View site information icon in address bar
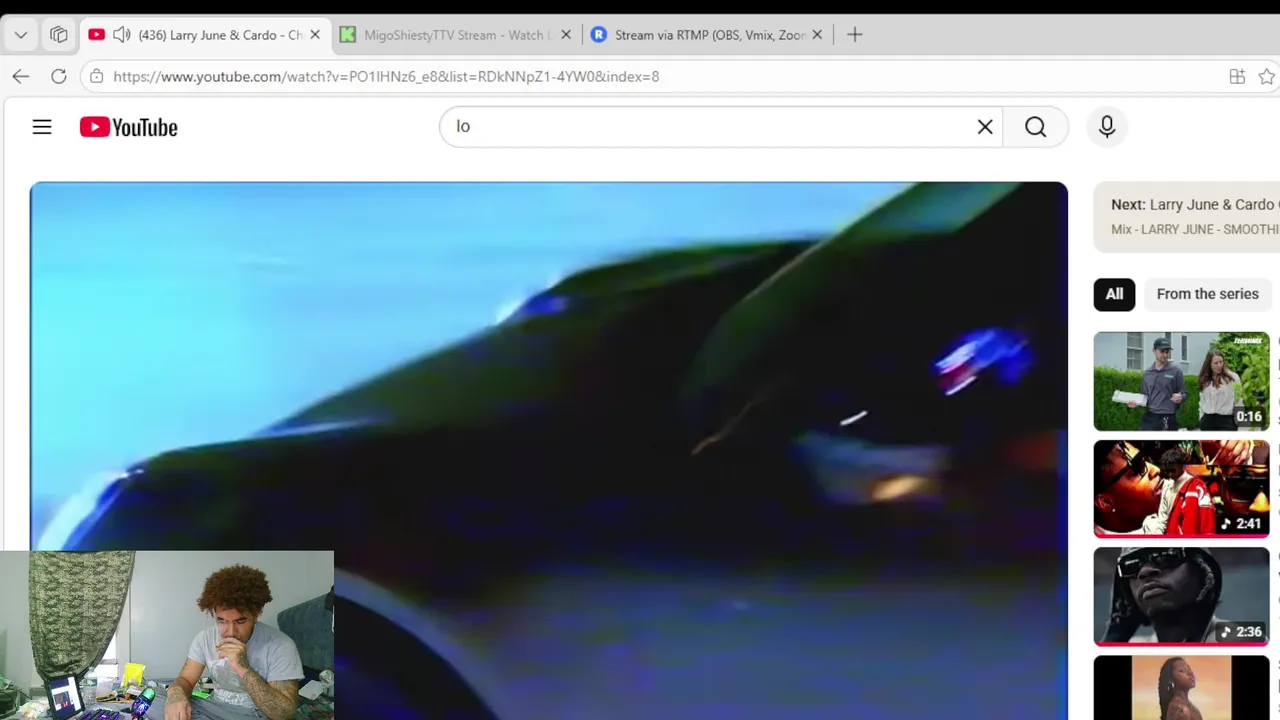Screen dimensions: 1280x720 point(96,76)
